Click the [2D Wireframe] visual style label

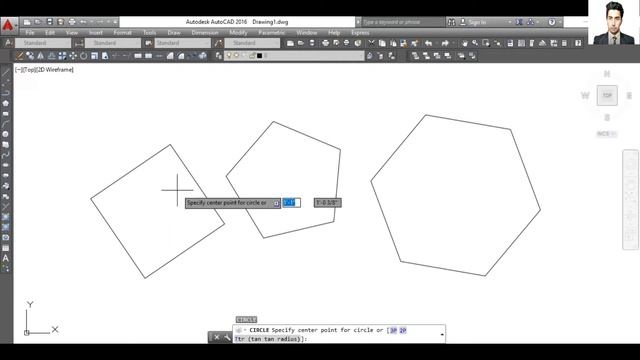point(55,70)
